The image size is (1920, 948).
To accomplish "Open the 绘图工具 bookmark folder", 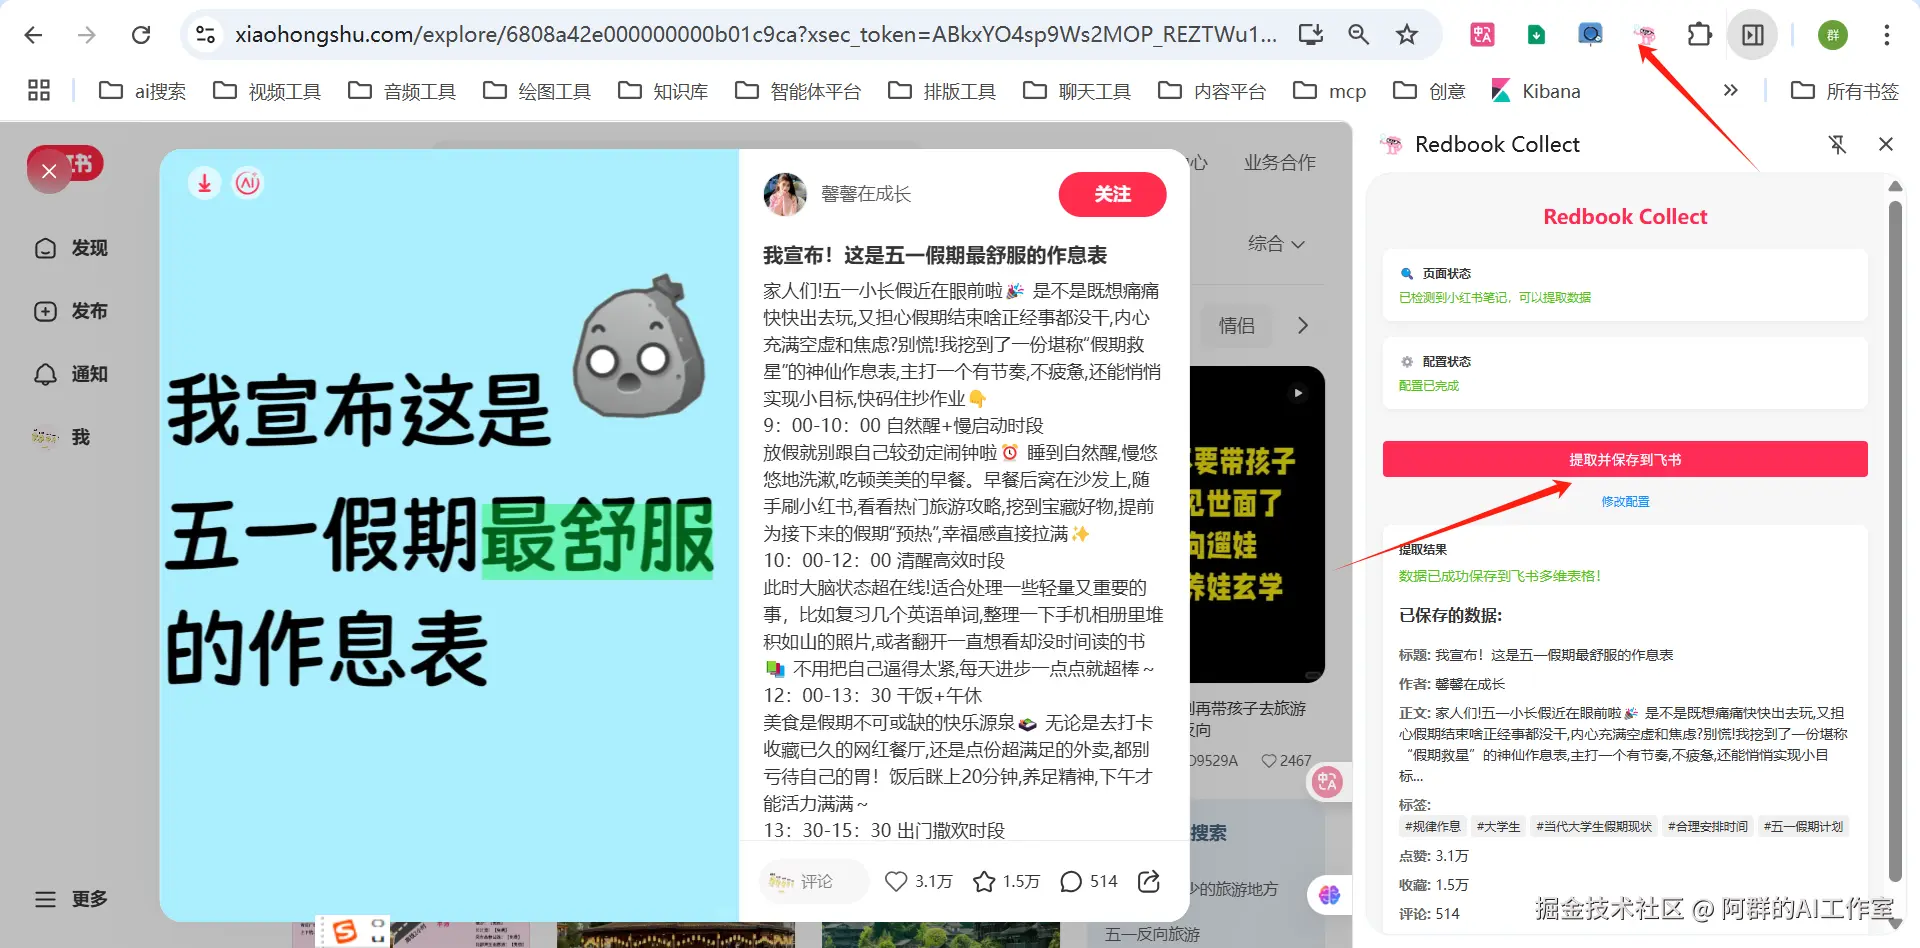I will click(536, 91).
